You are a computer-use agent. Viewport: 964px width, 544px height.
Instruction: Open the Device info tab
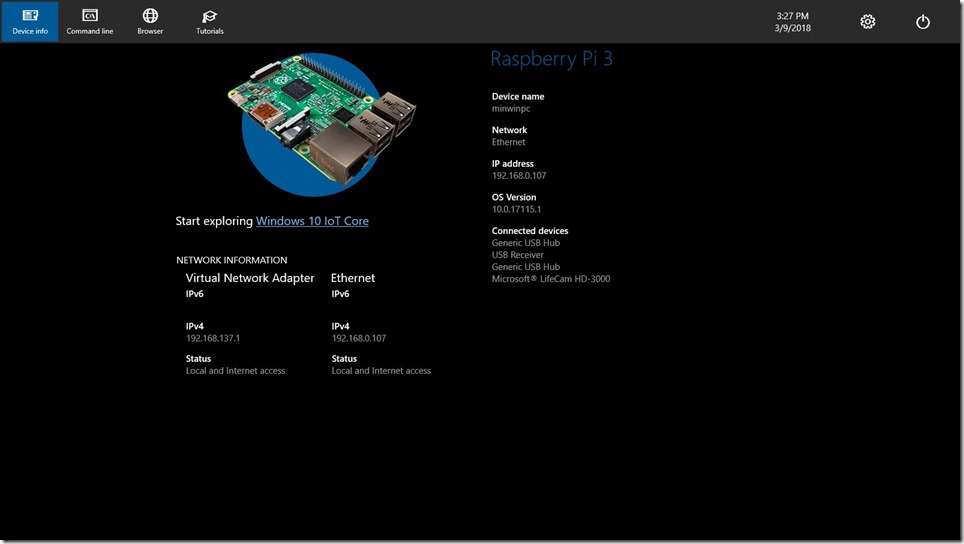pos(30,22)
